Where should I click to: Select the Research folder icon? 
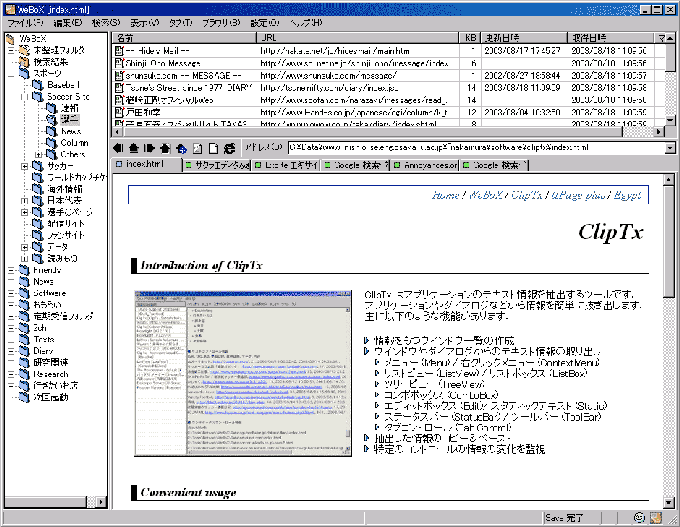pyautogui.click(x=24, y=374)
